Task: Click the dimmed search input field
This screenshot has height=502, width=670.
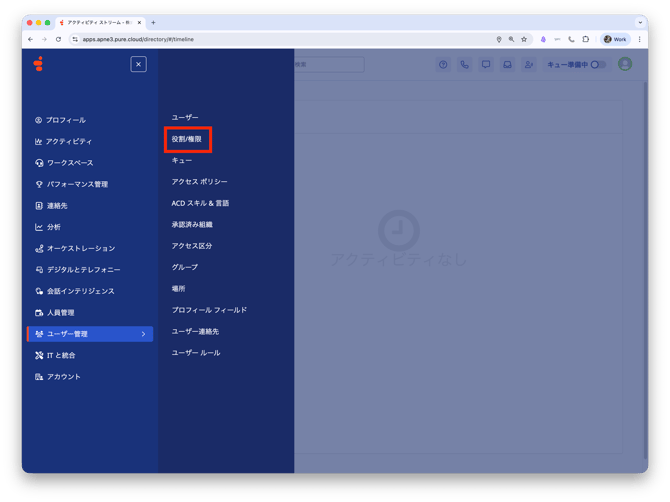Action: pyautogui.click(x=329, y=65)
